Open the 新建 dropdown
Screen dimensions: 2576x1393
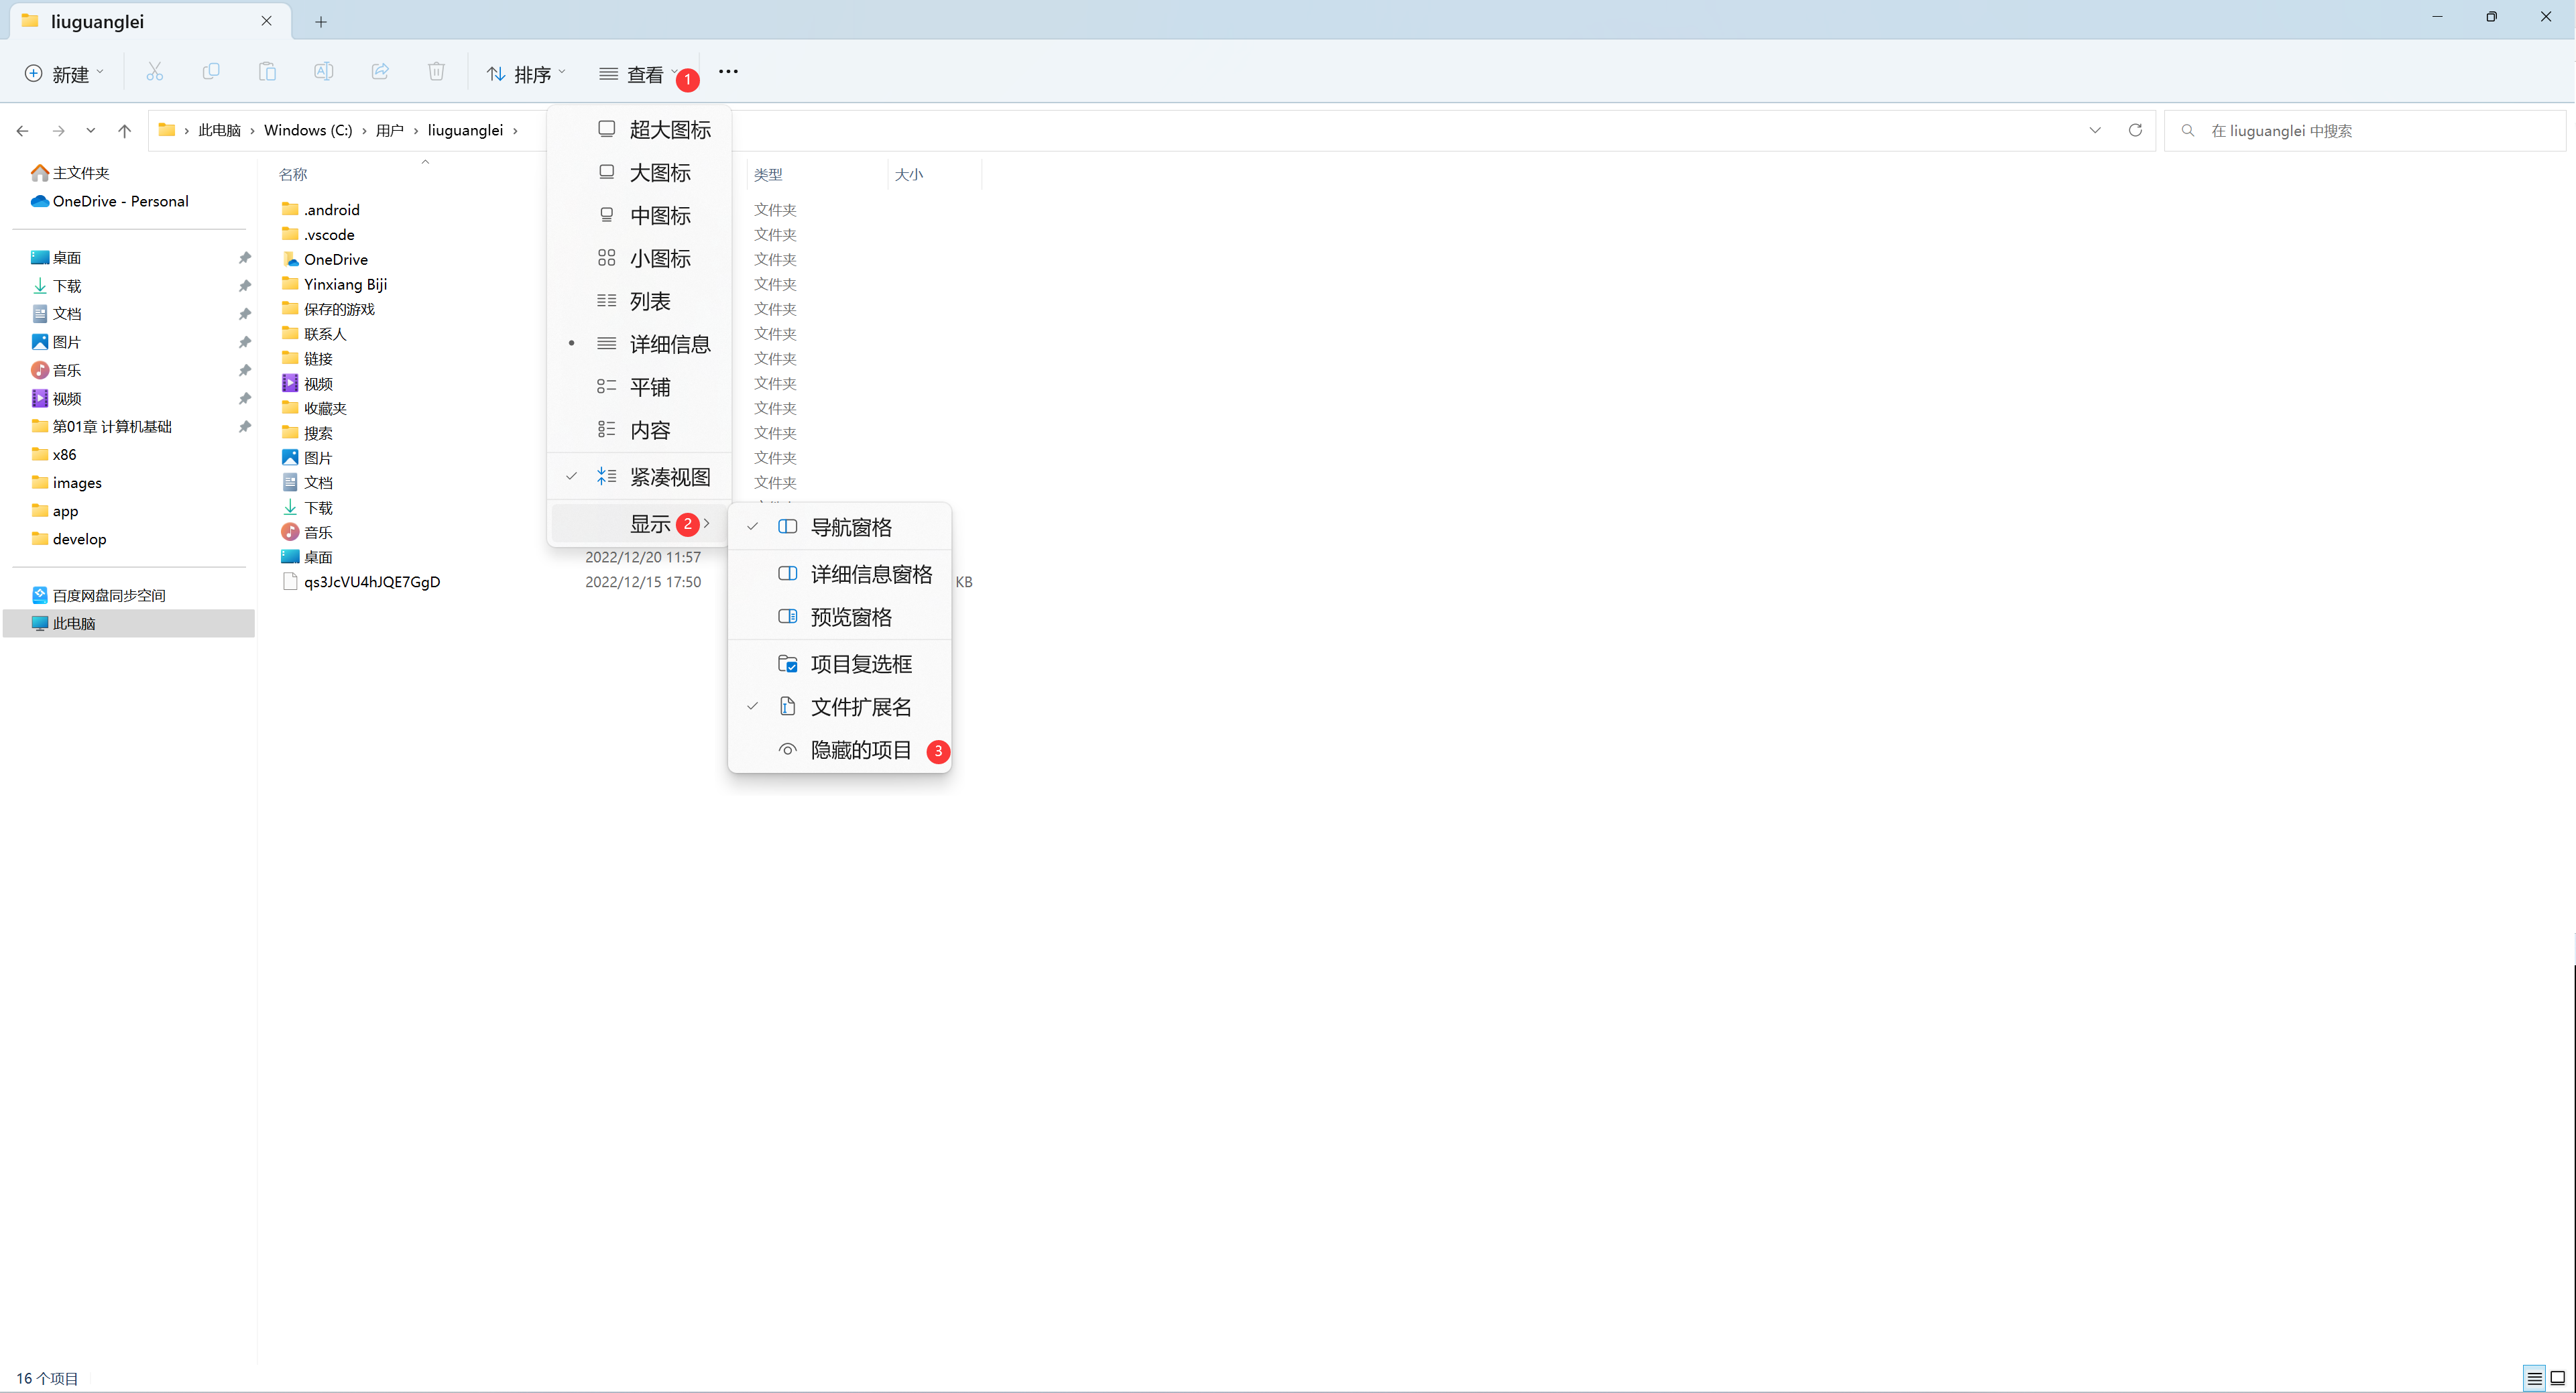coord(64,74)
